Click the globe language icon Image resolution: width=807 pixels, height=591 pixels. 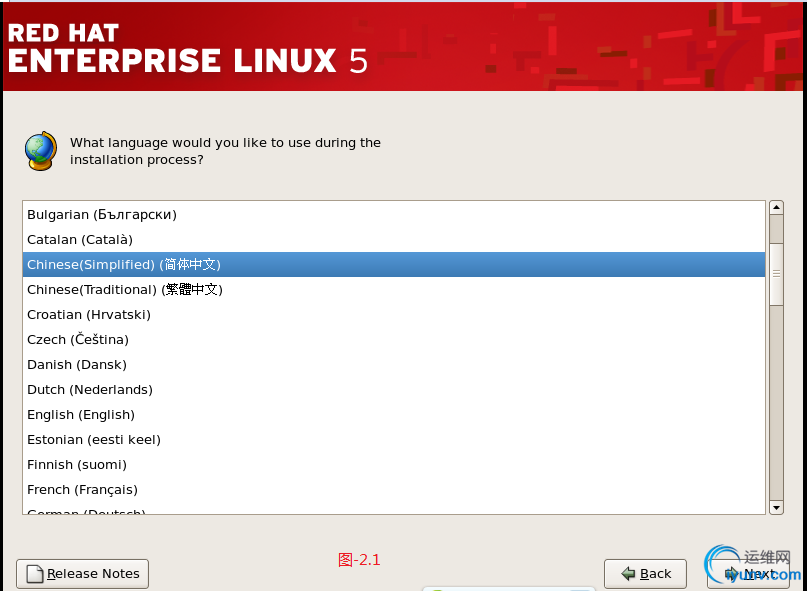coord(40,151)
